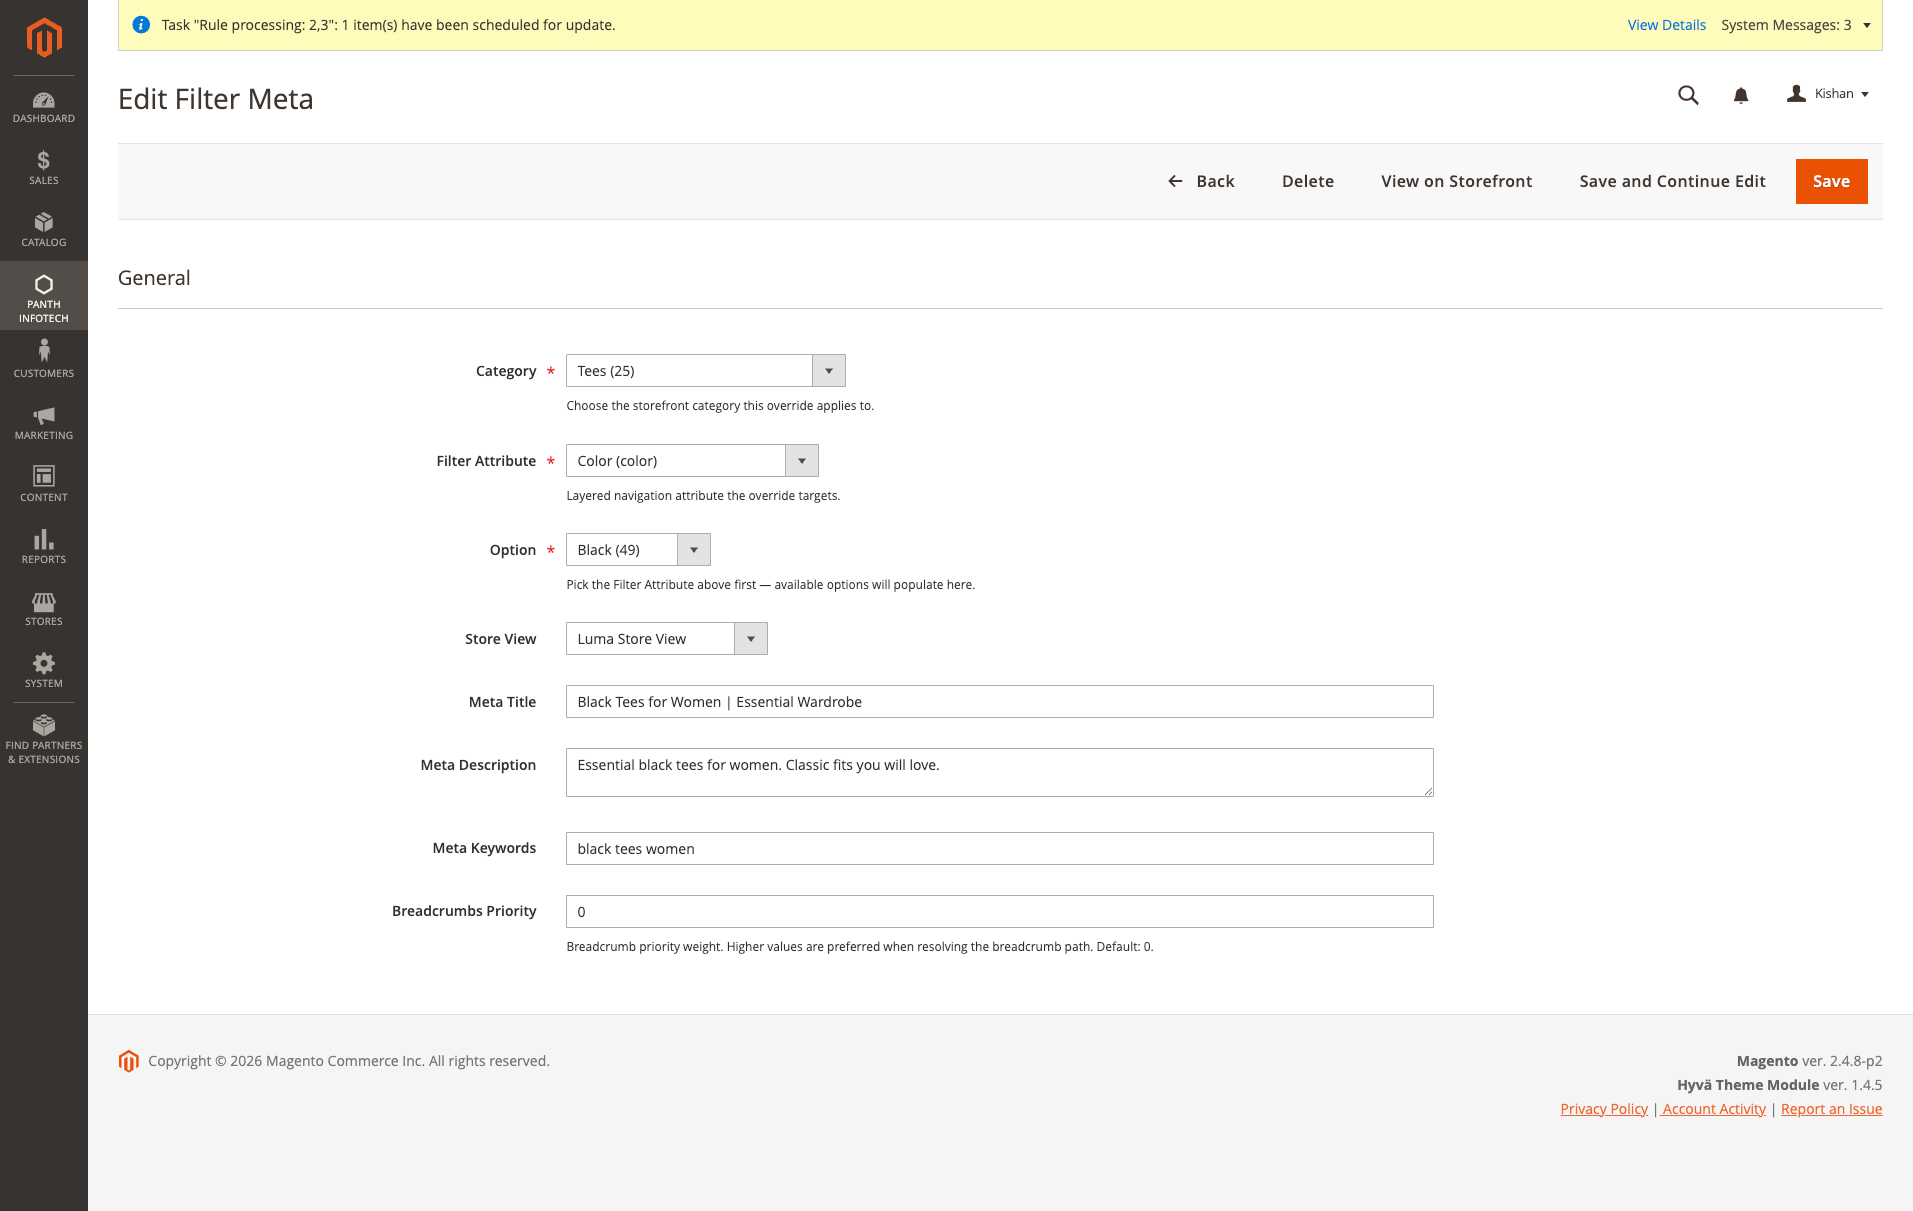Image resolution: width=1913 pixels, height=1211 pixels.
Task: Open the admin search magnifier
Action: point(1687,95)
